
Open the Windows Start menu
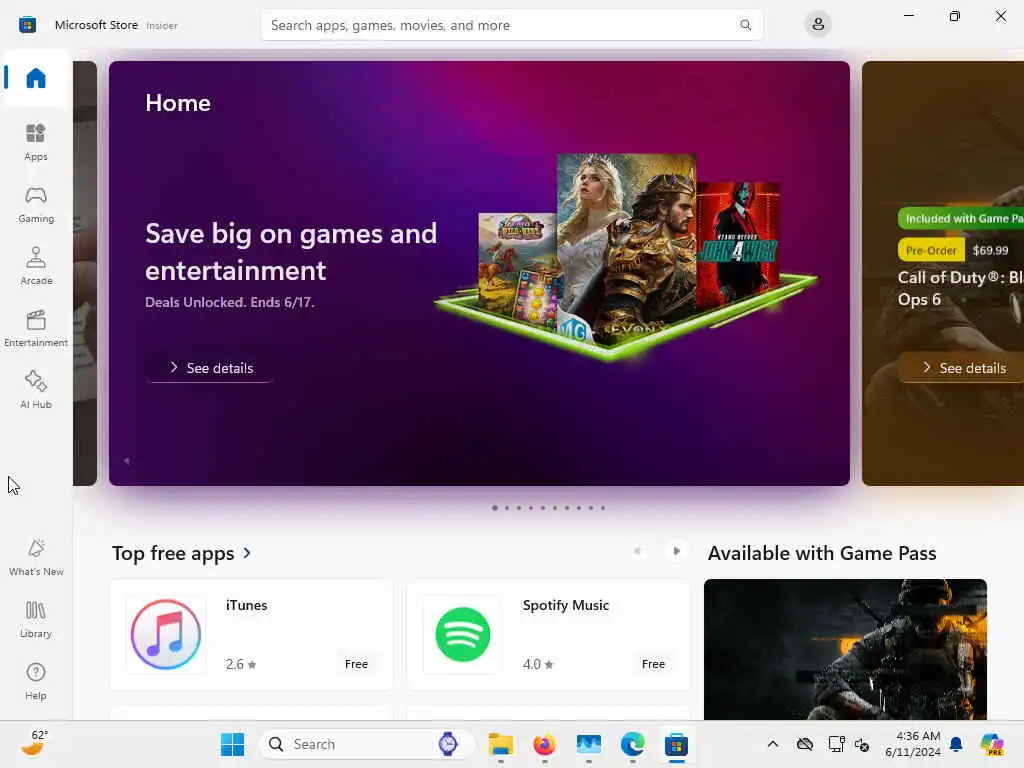[232, 744]
